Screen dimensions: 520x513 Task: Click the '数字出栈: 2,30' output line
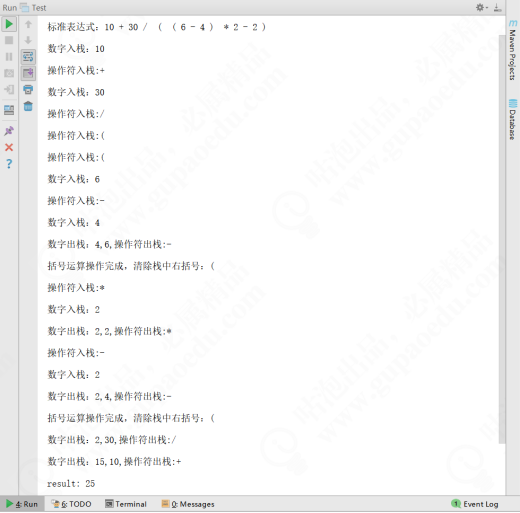[x=112, y=440]
